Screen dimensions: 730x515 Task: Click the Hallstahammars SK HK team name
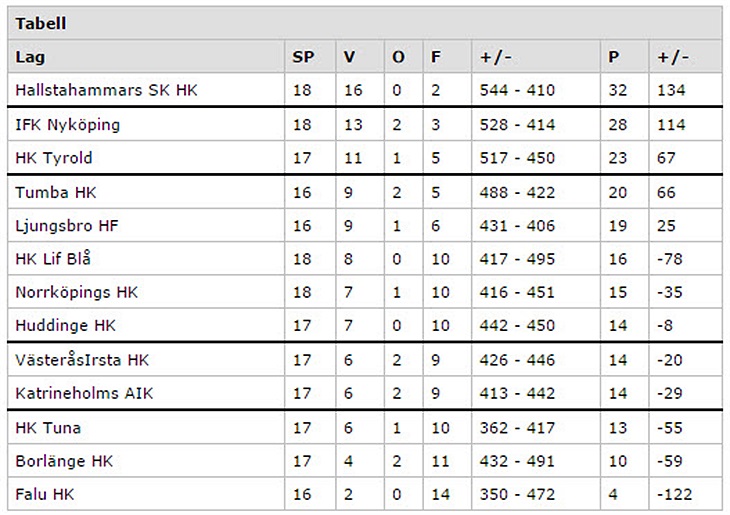pos(107,90)
